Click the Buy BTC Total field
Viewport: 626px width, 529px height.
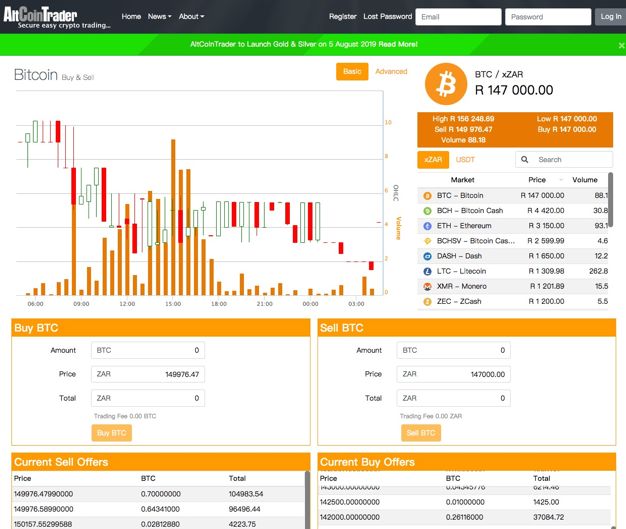coord(148,398)
